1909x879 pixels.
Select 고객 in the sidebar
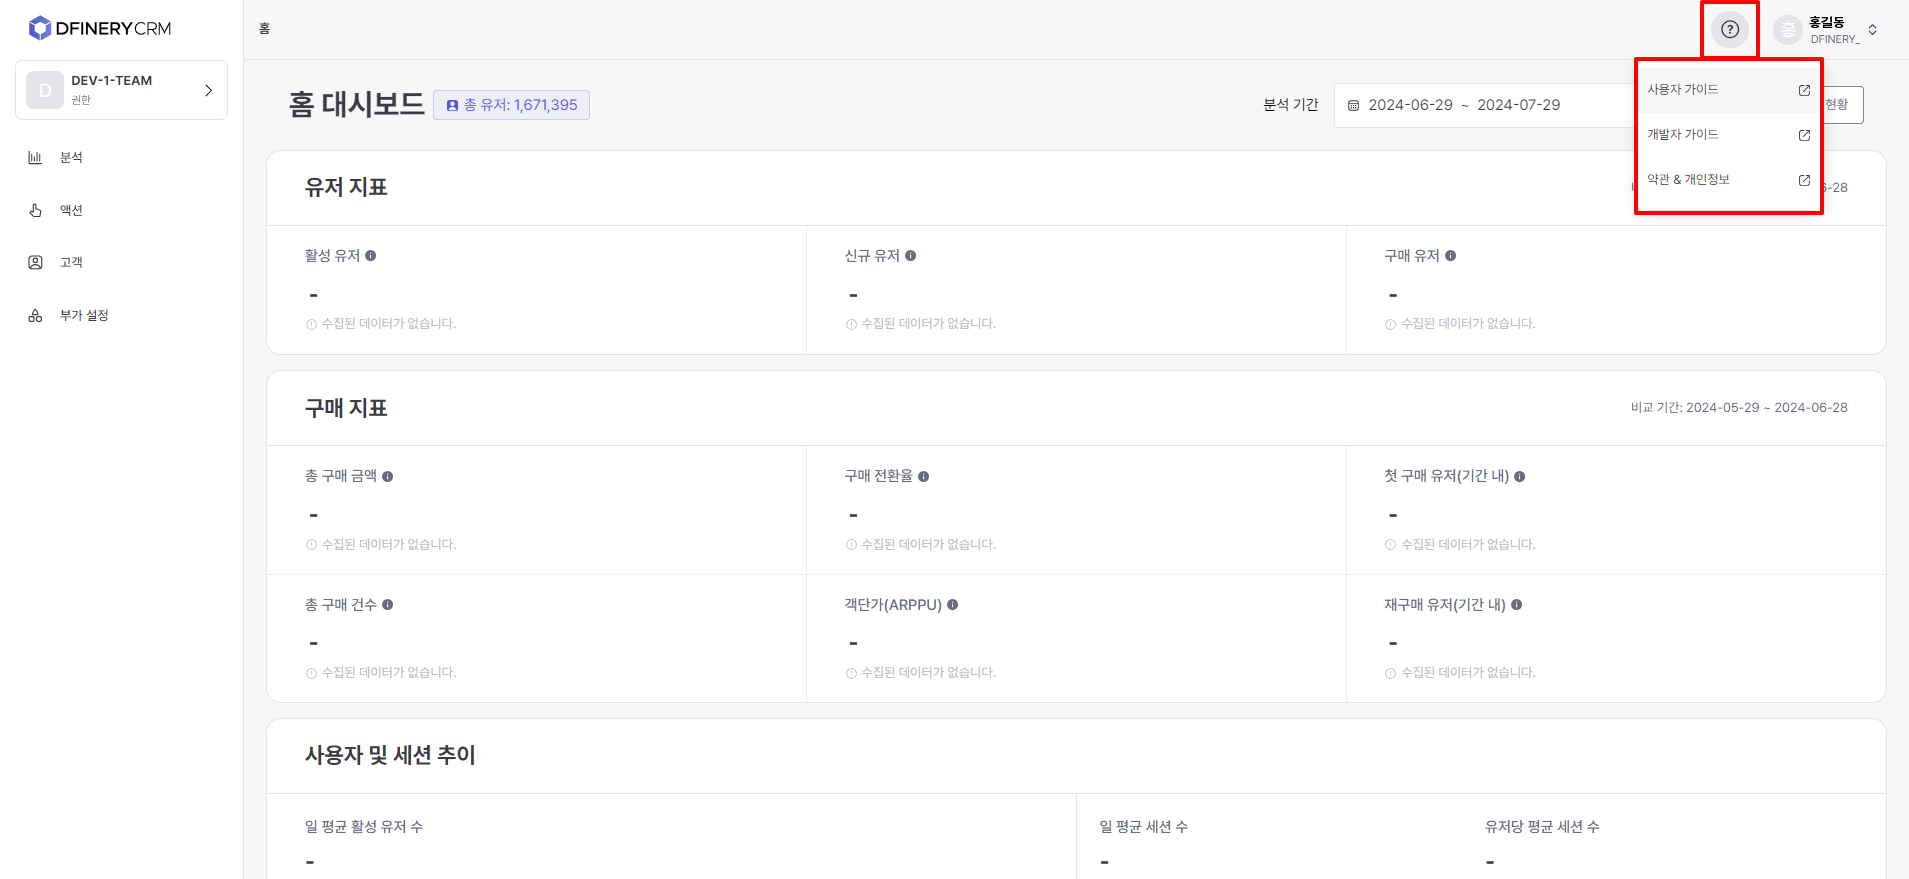click(71, 263)
